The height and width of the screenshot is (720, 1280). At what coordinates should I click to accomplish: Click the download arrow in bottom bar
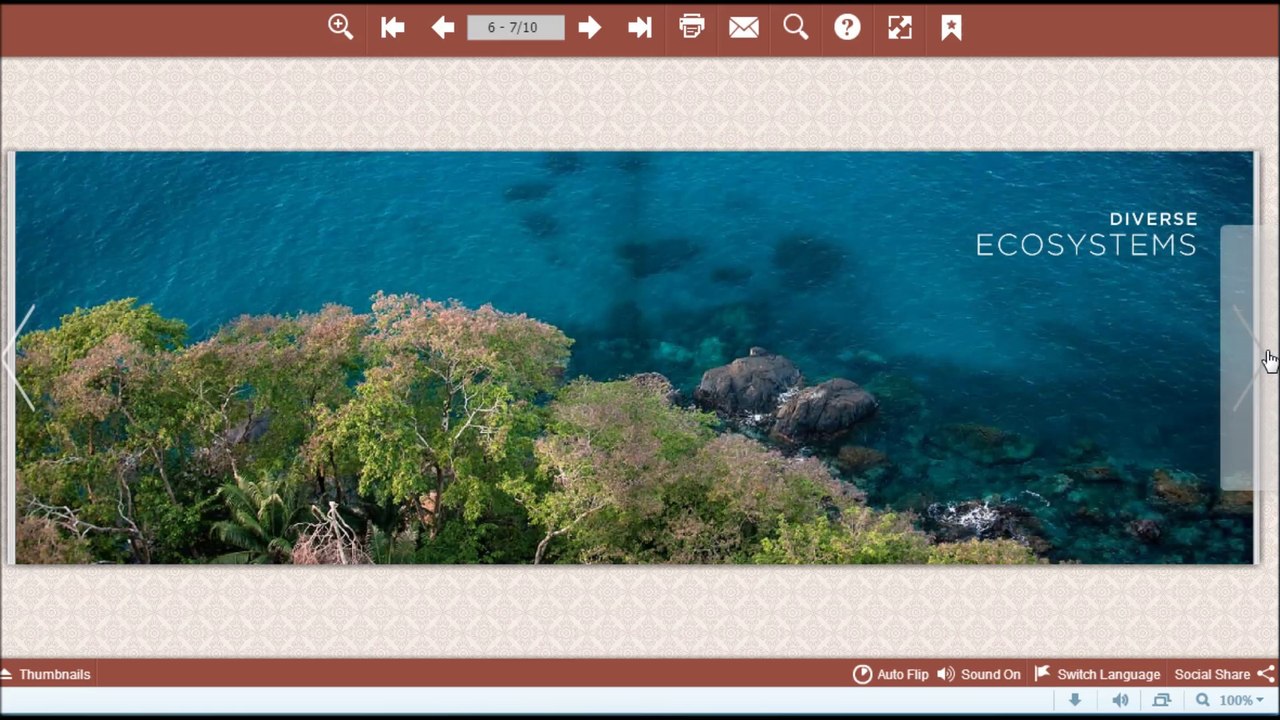[1075, 700]
